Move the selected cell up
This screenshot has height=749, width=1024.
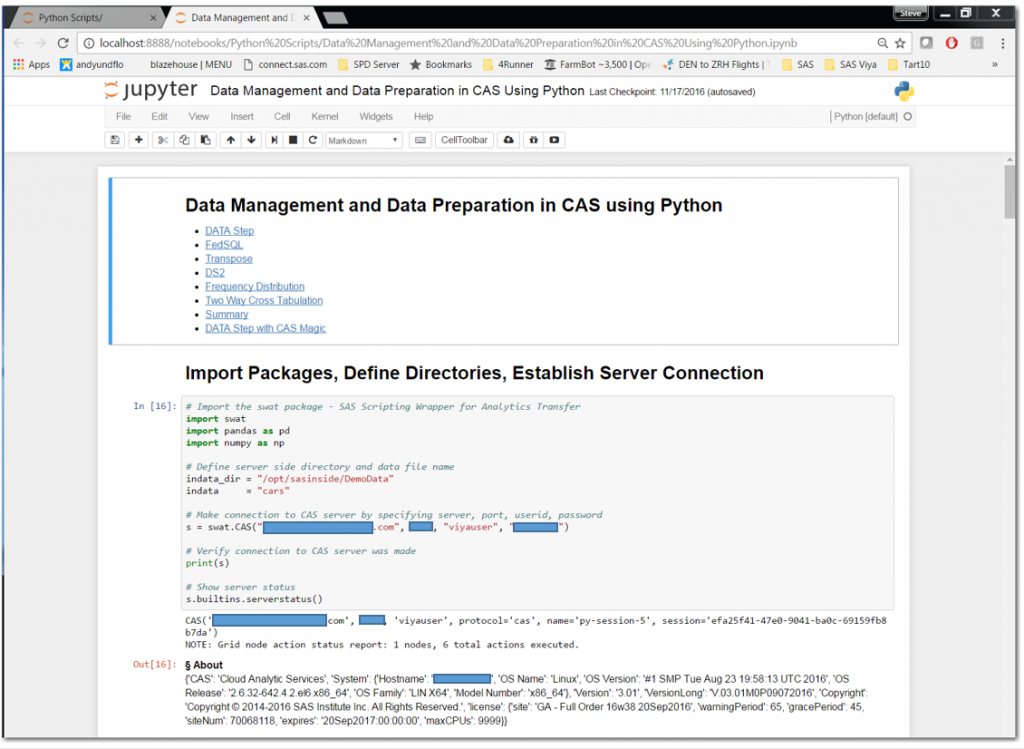(230, 139)
